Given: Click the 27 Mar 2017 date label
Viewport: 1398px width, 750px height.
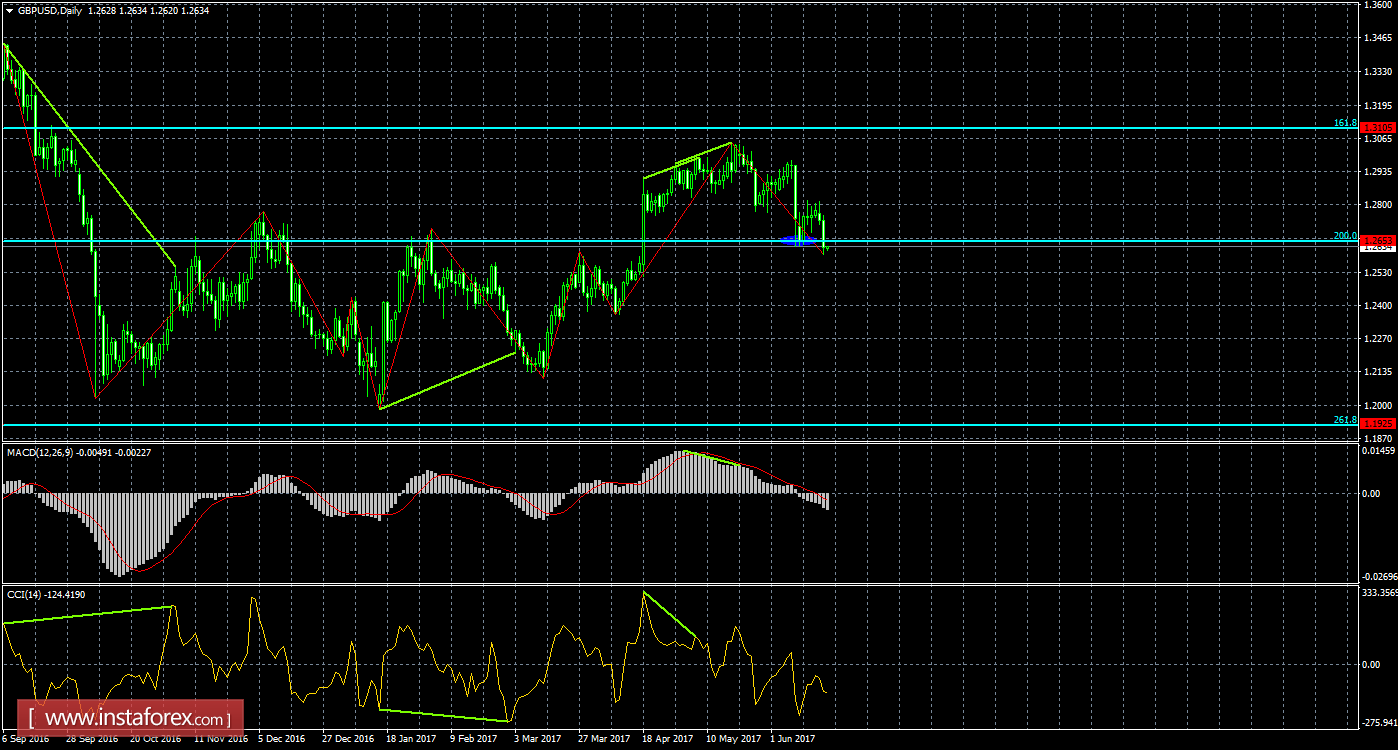Looking at the screenshot, I should tap(604, 739).
